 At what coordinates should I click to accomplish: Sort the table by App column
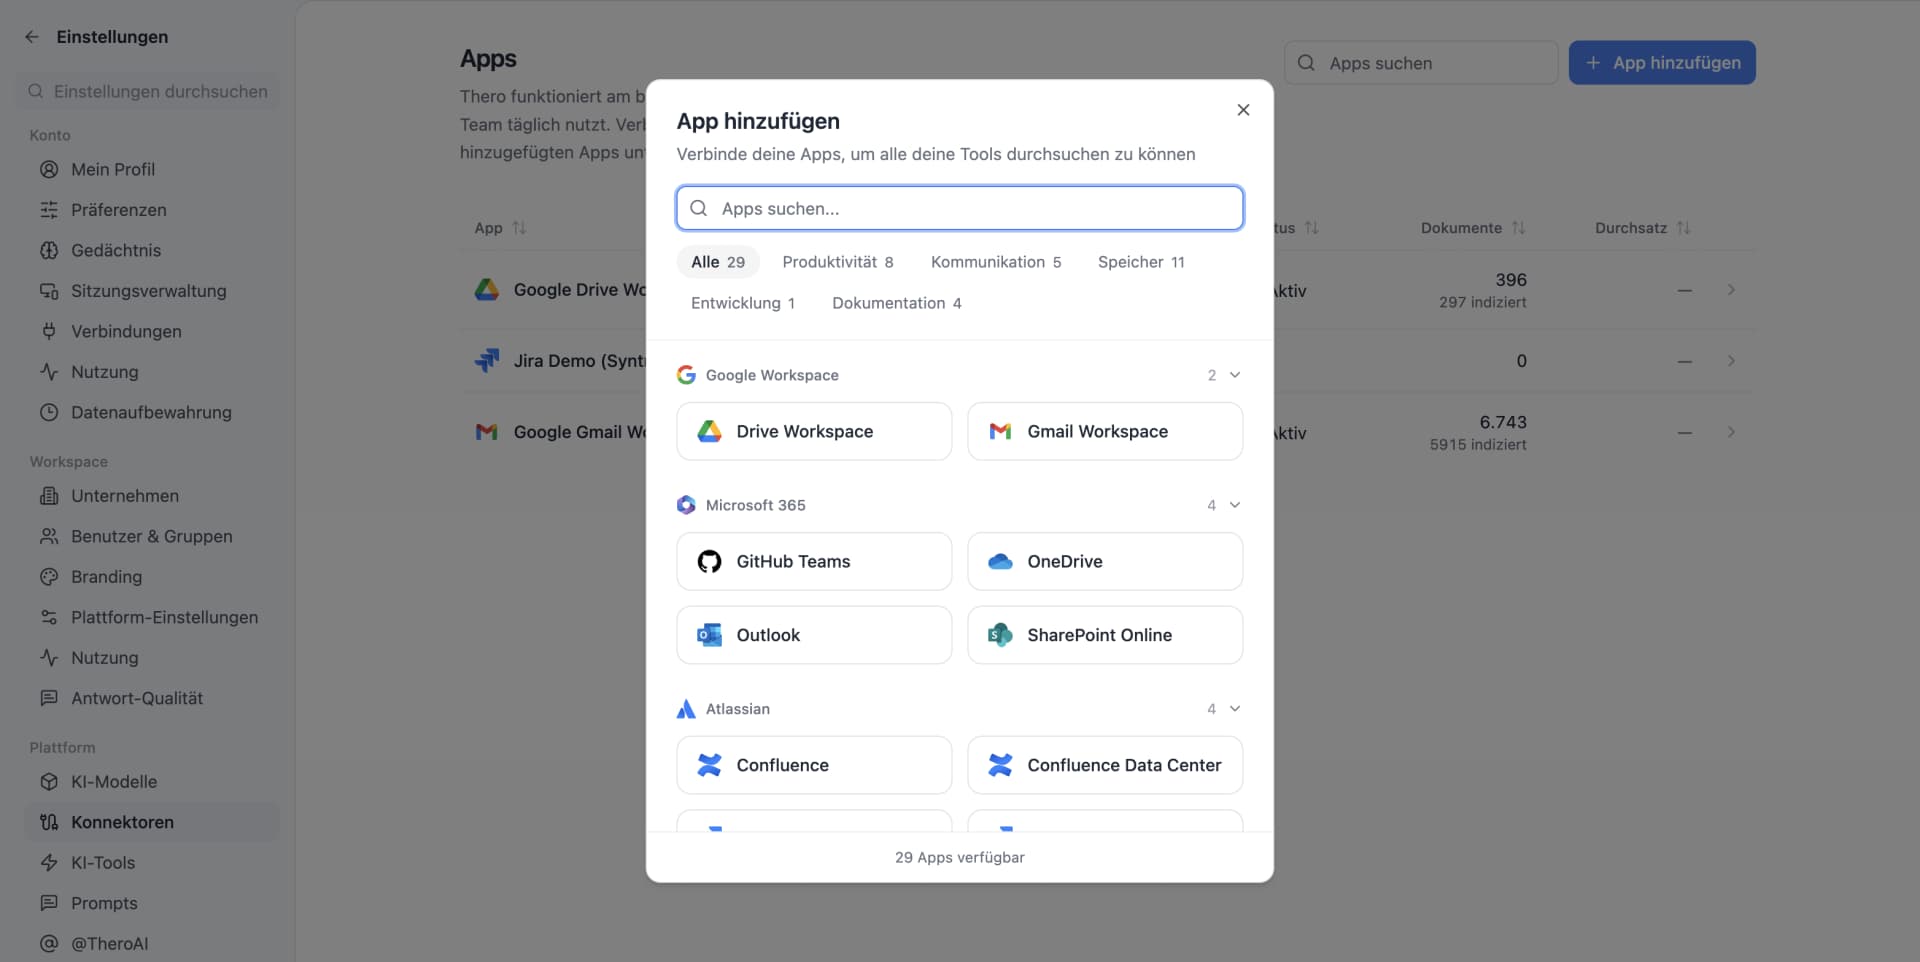coord(500,228)
